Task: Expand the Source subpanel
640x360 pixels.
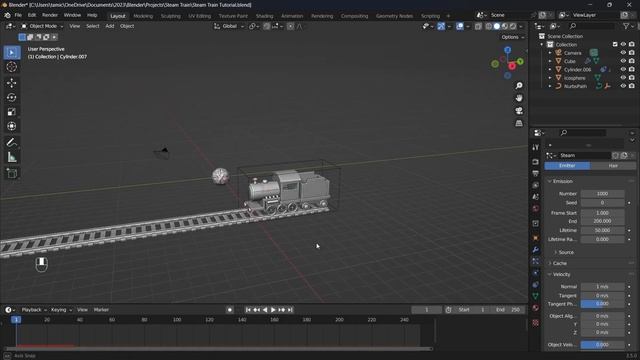Action: tap(566, 252)
